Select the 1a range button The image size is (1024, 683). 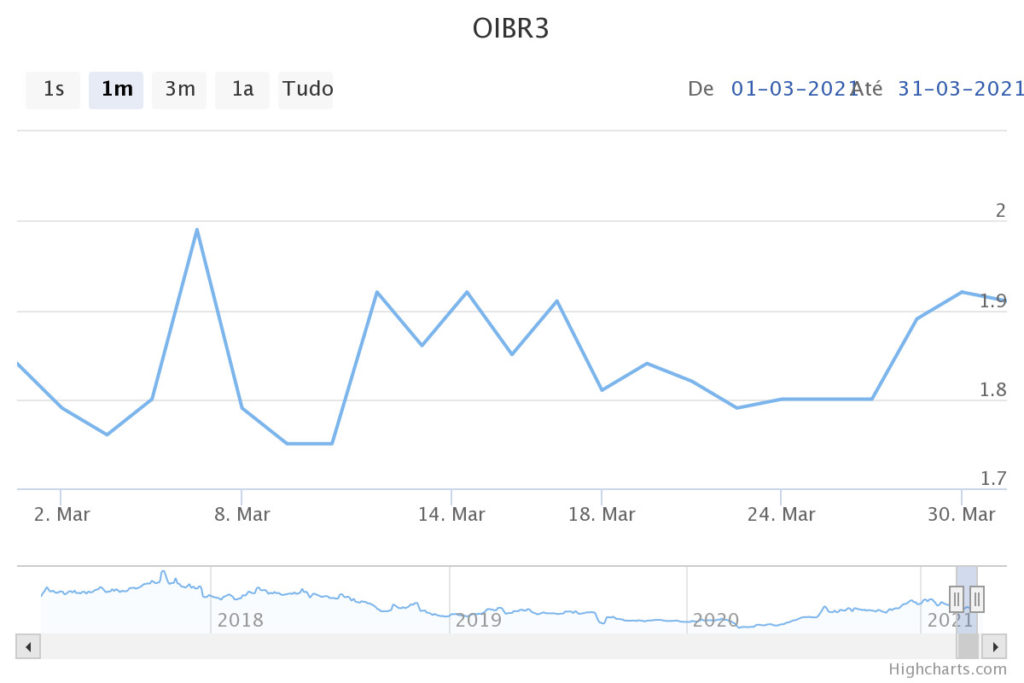tap(242, 89)
